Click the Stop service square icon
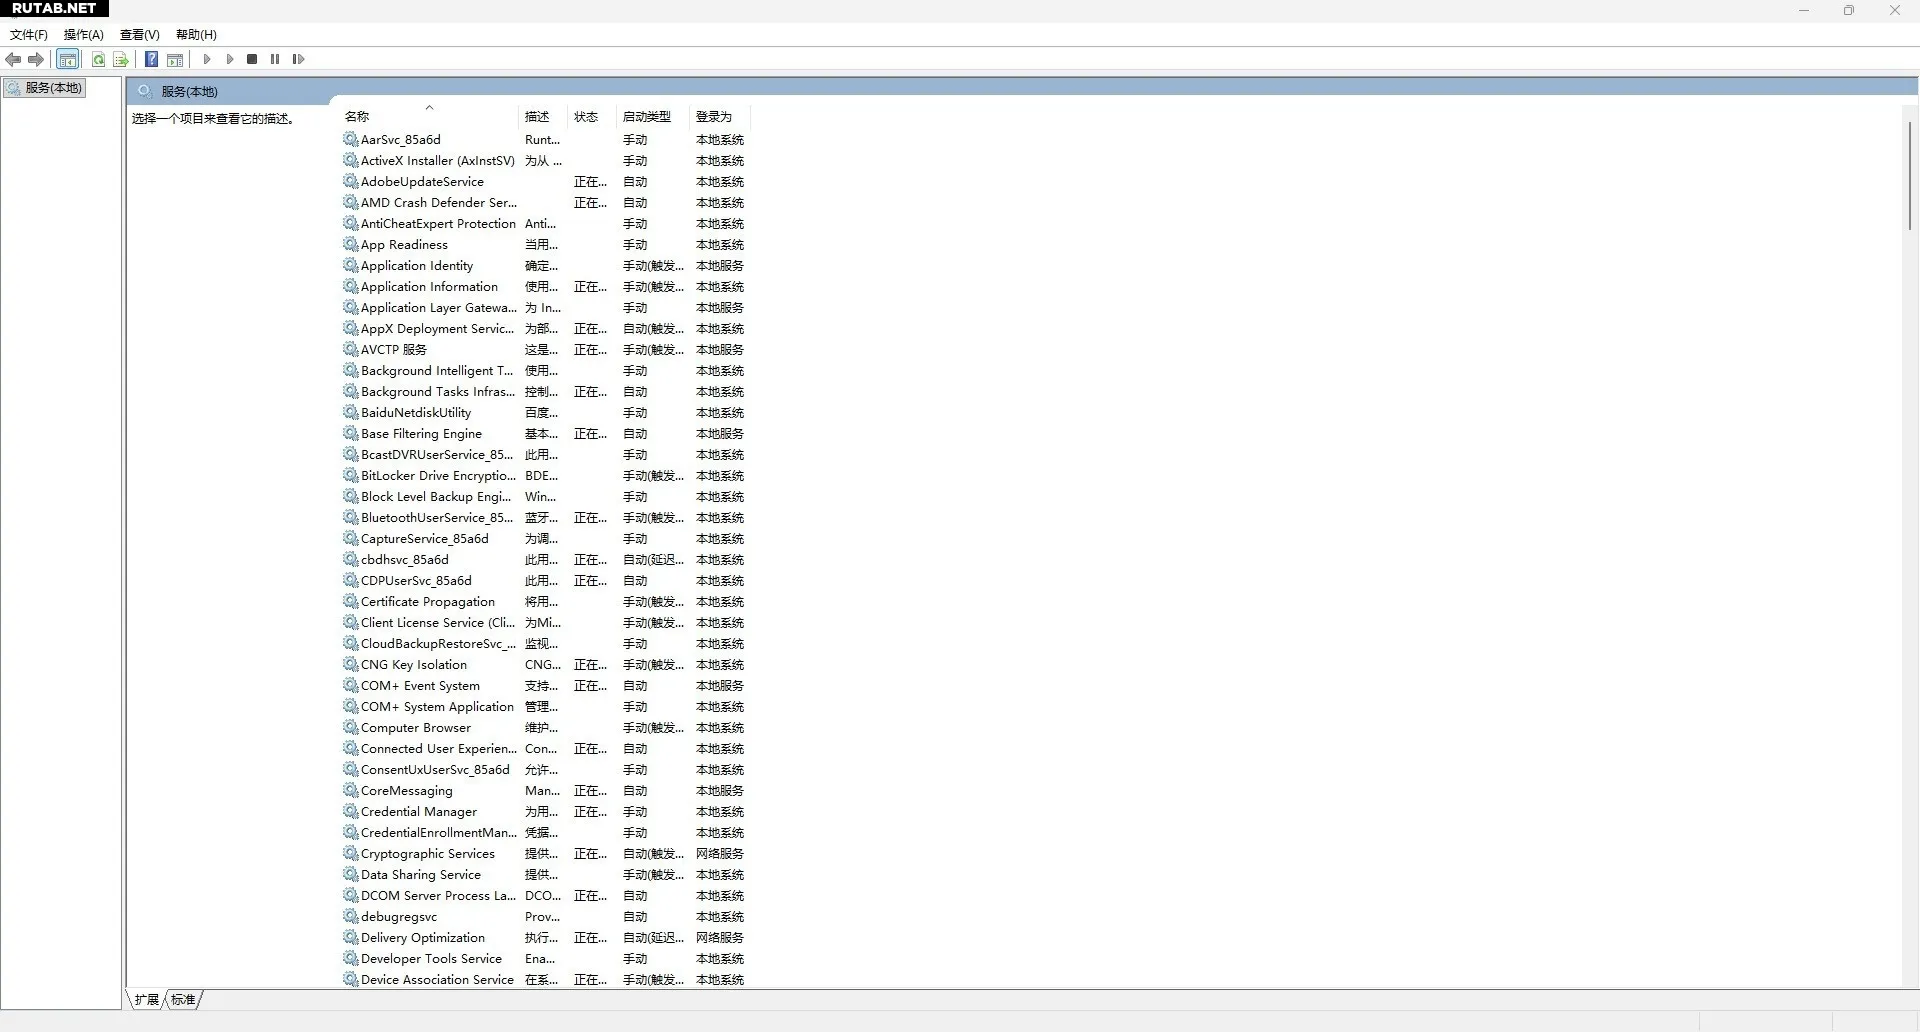This screenshot has height=1032, width=1920. pos(252,60)
